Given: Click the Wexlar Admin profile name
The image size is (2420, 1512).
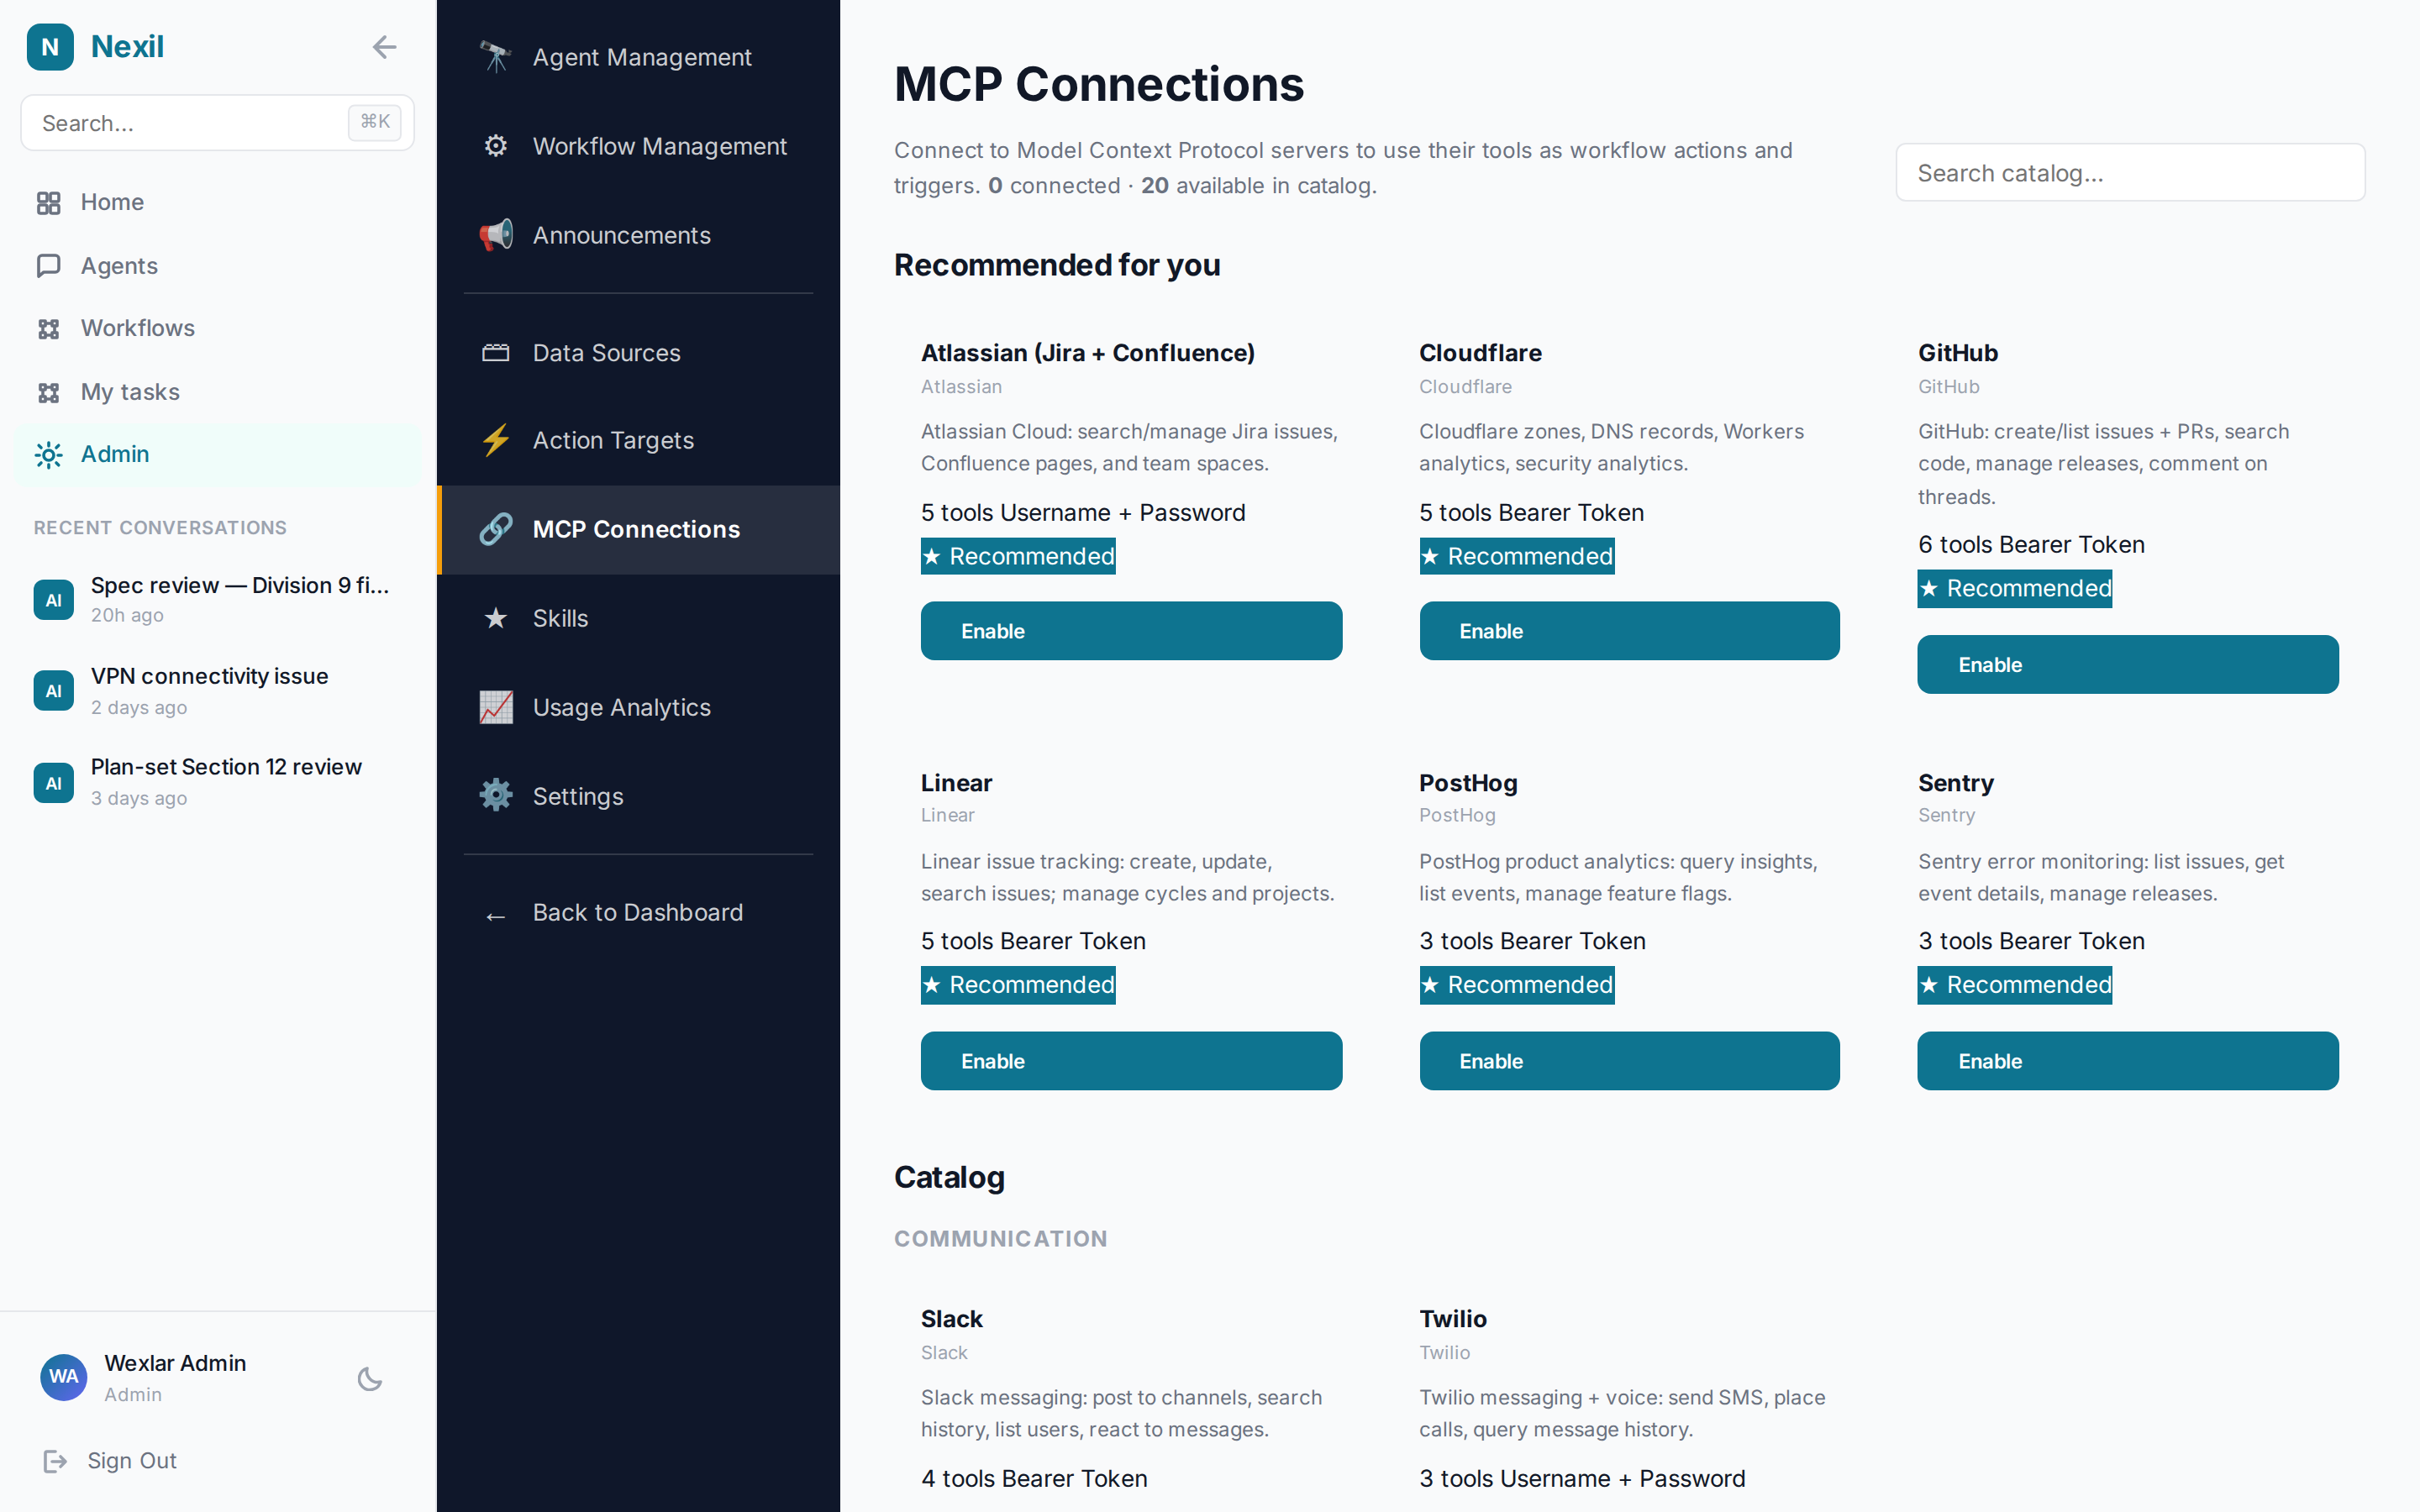Looking at the screenshot, I should pyautogui.click(x=175, y=1363).
